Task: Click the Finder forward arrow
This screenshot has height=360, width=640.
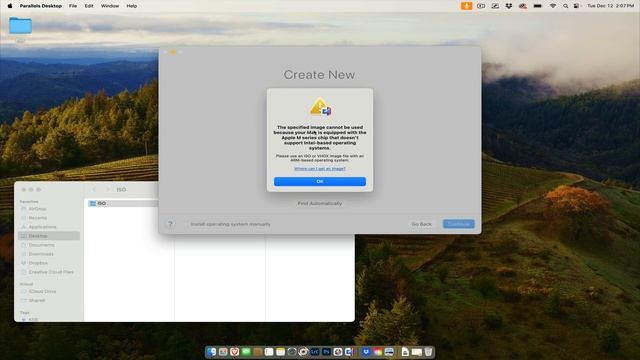Action: (107, 190)
